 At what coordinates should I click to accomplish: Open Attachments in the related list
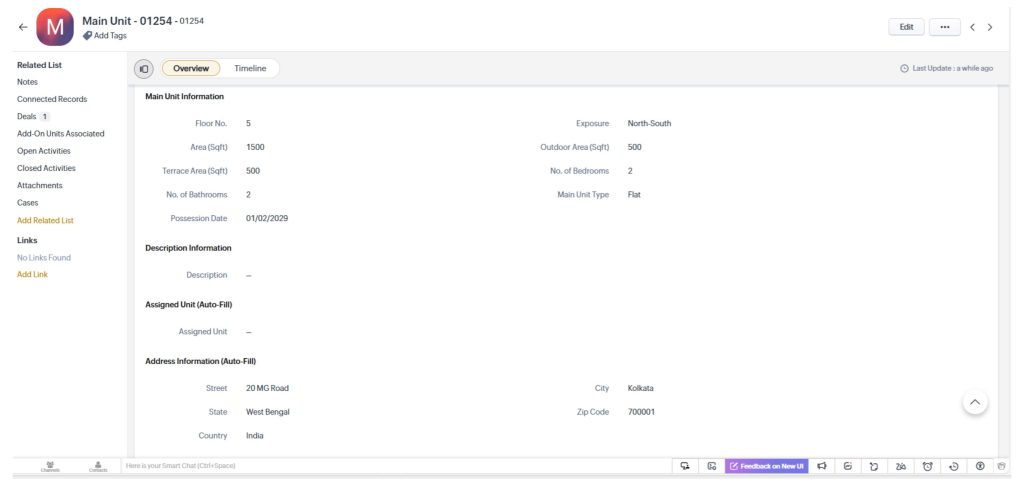(x=40, y=186)
